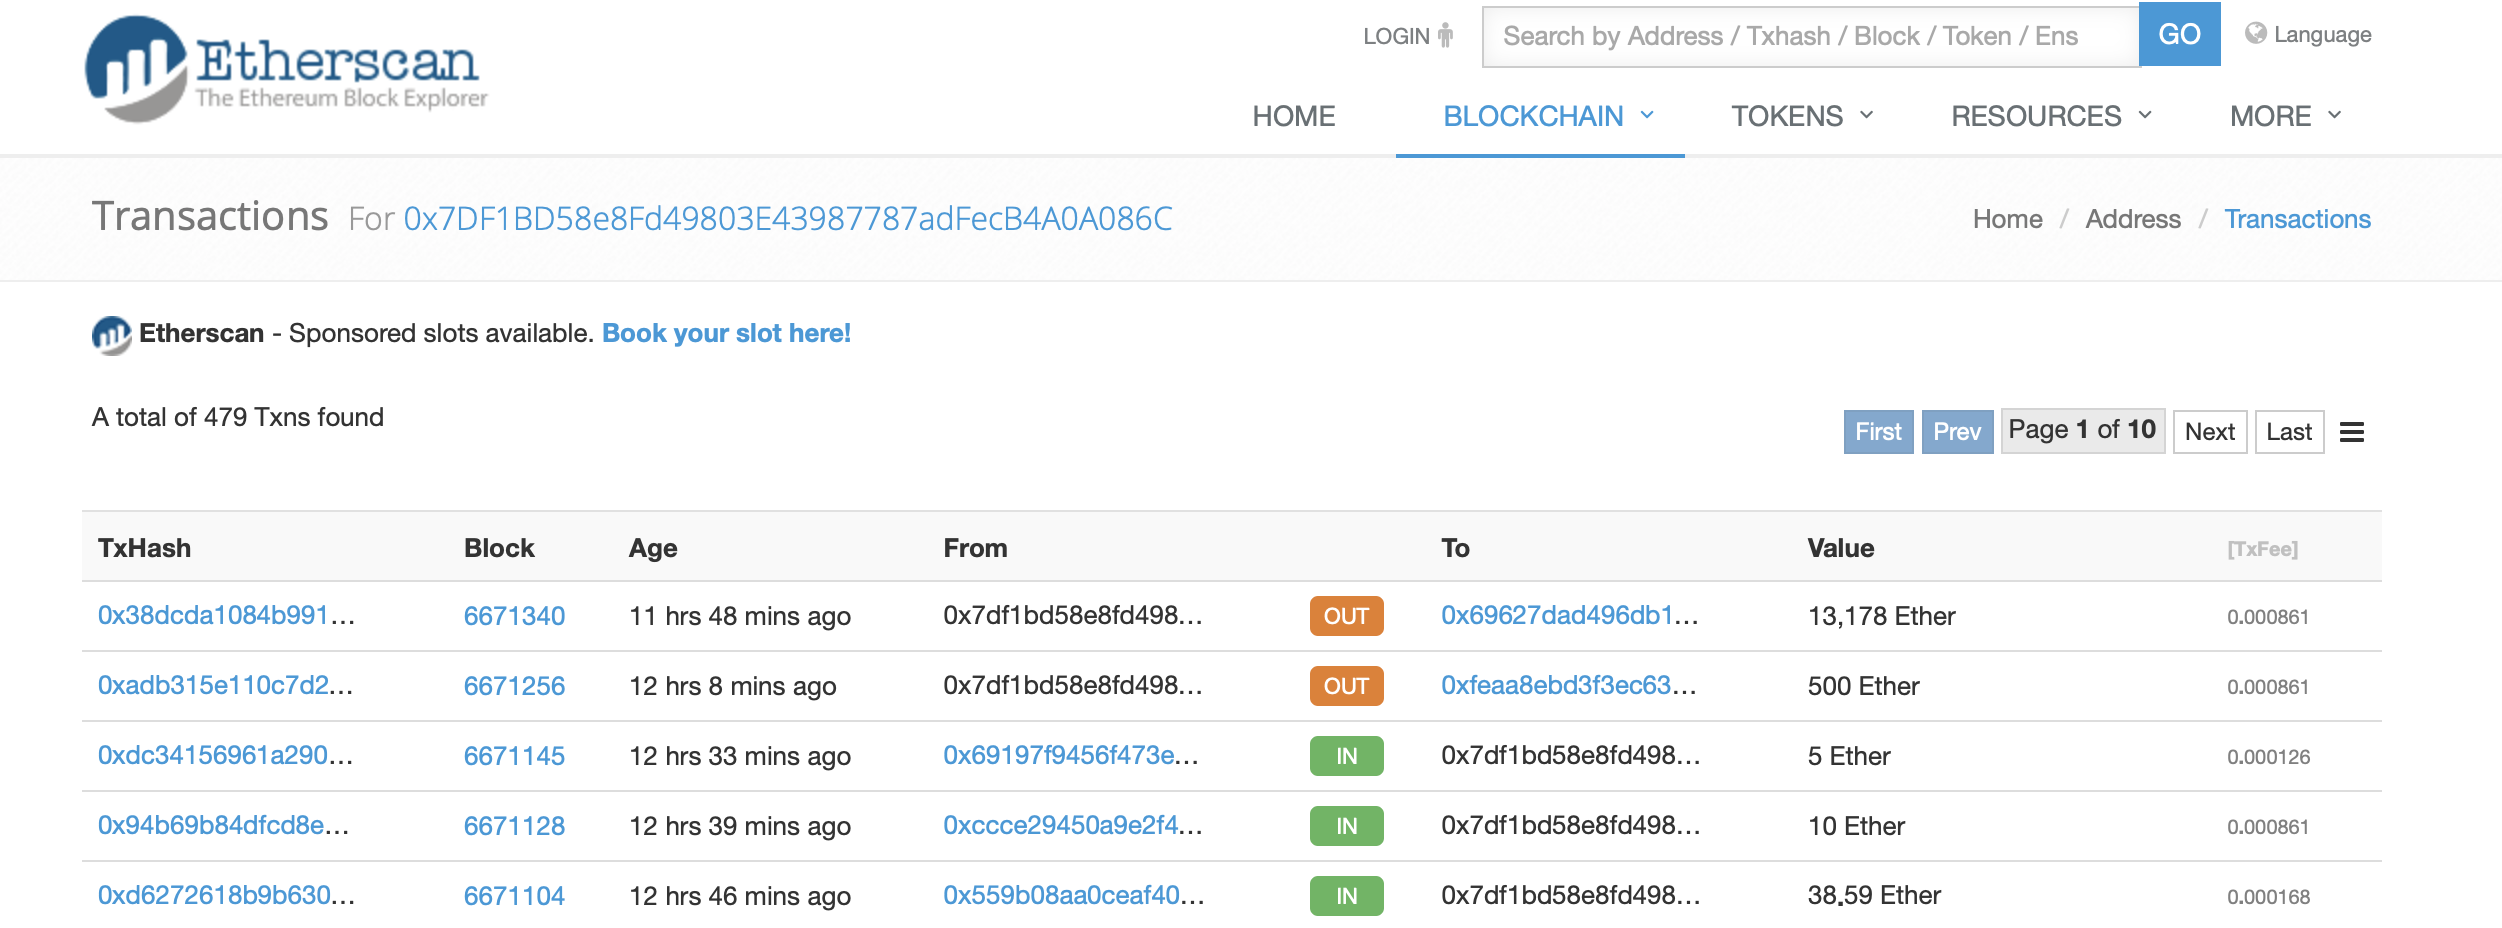The width and height of the screenshot is (2502, 928).
Task: Click the small Etherscan sponsor icon
Action: (x=111, y=334)
